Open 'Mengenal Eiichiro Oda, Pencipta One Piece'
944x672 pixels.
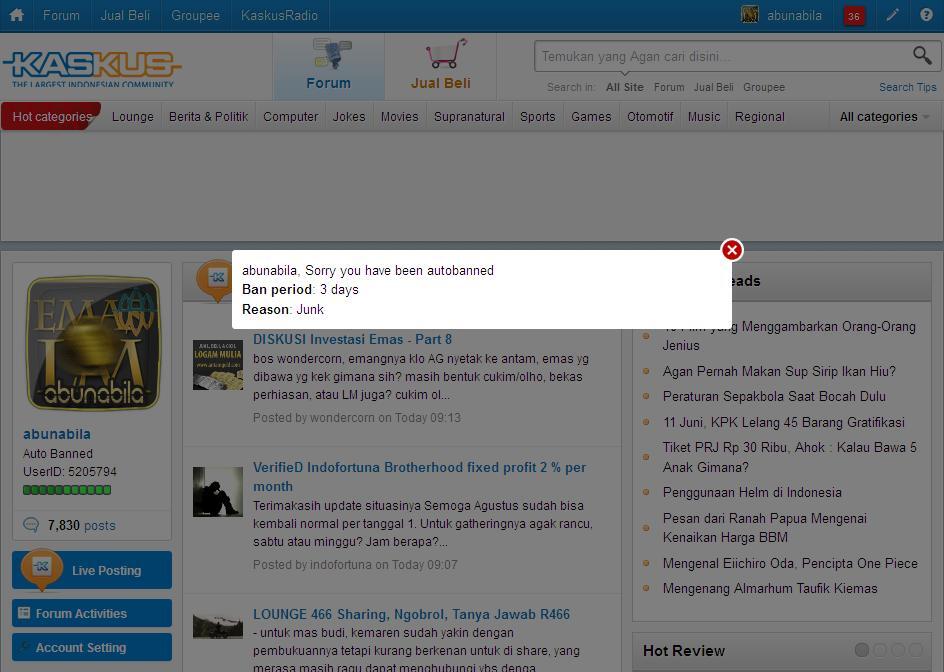coord(790,563)
